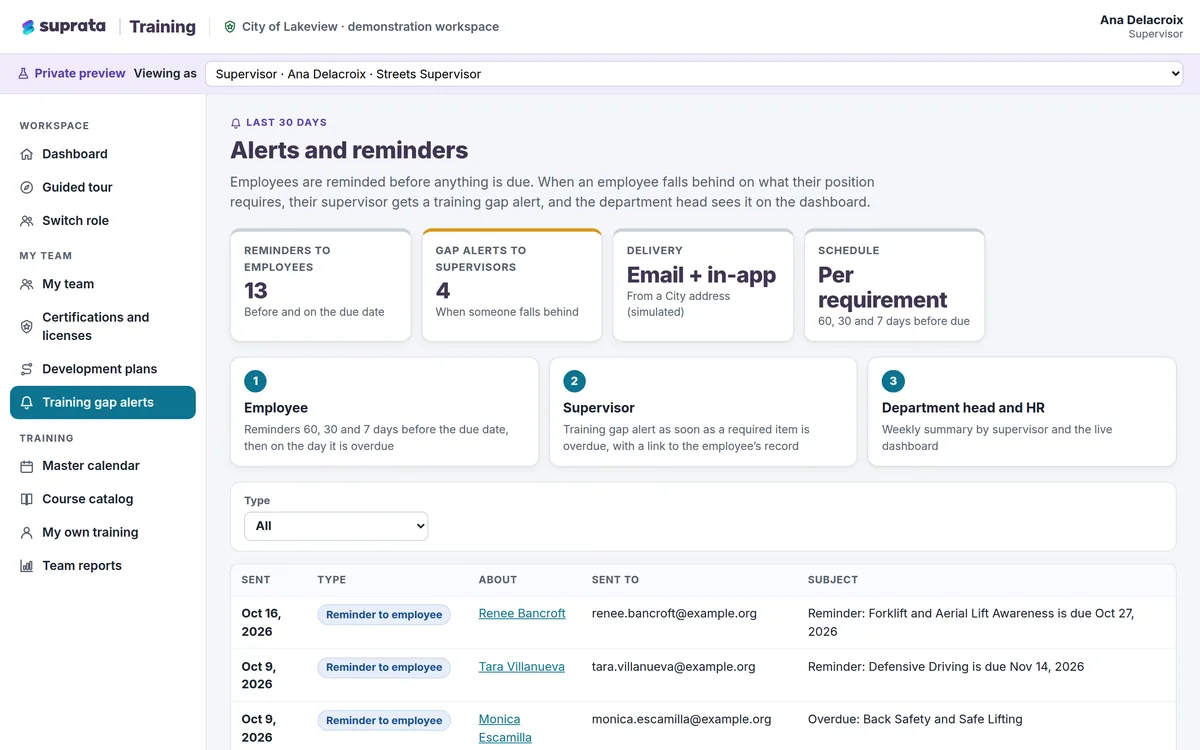Open Development plans page
Screen dimensions: 1200x750
point(103,369)
